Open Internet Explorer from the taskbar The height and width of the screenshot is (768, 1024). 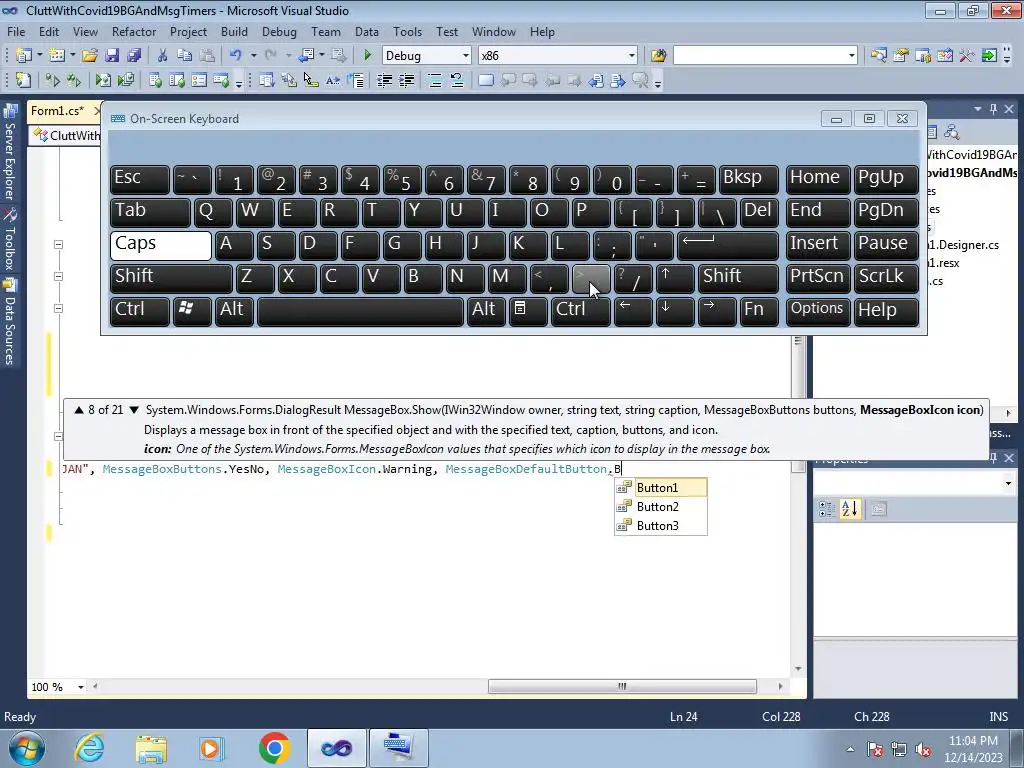pyautogui.click(x=88, y=748)
